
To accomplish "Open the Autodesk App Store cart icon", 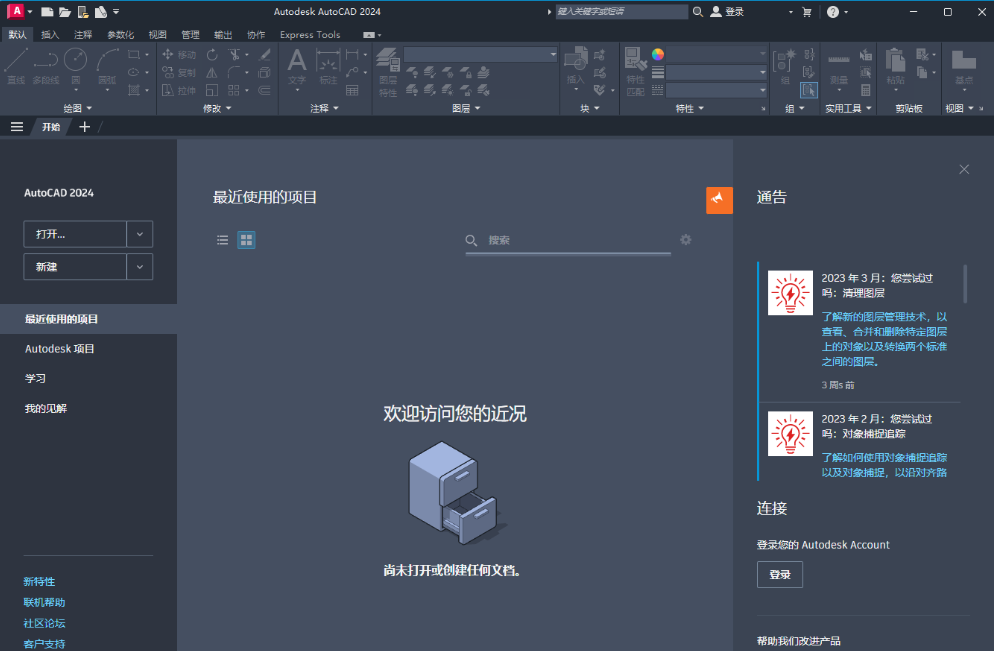I will (806, 11).
